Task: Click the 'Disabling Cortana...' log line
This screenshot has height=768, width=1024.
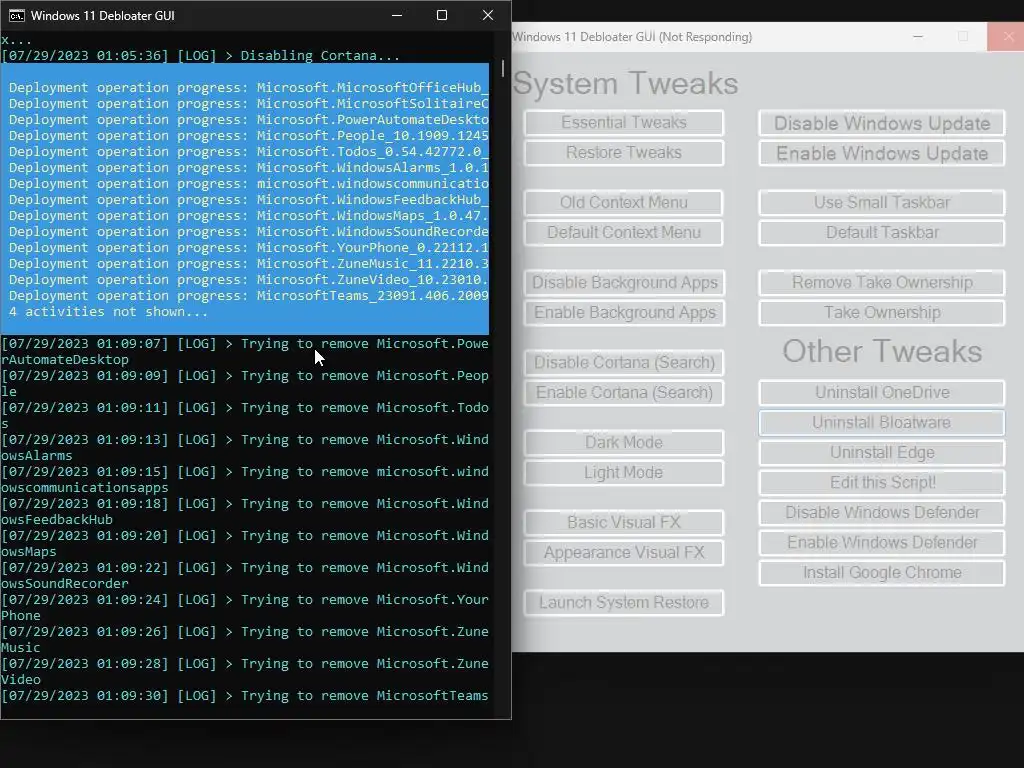Action: pos(200,56)
